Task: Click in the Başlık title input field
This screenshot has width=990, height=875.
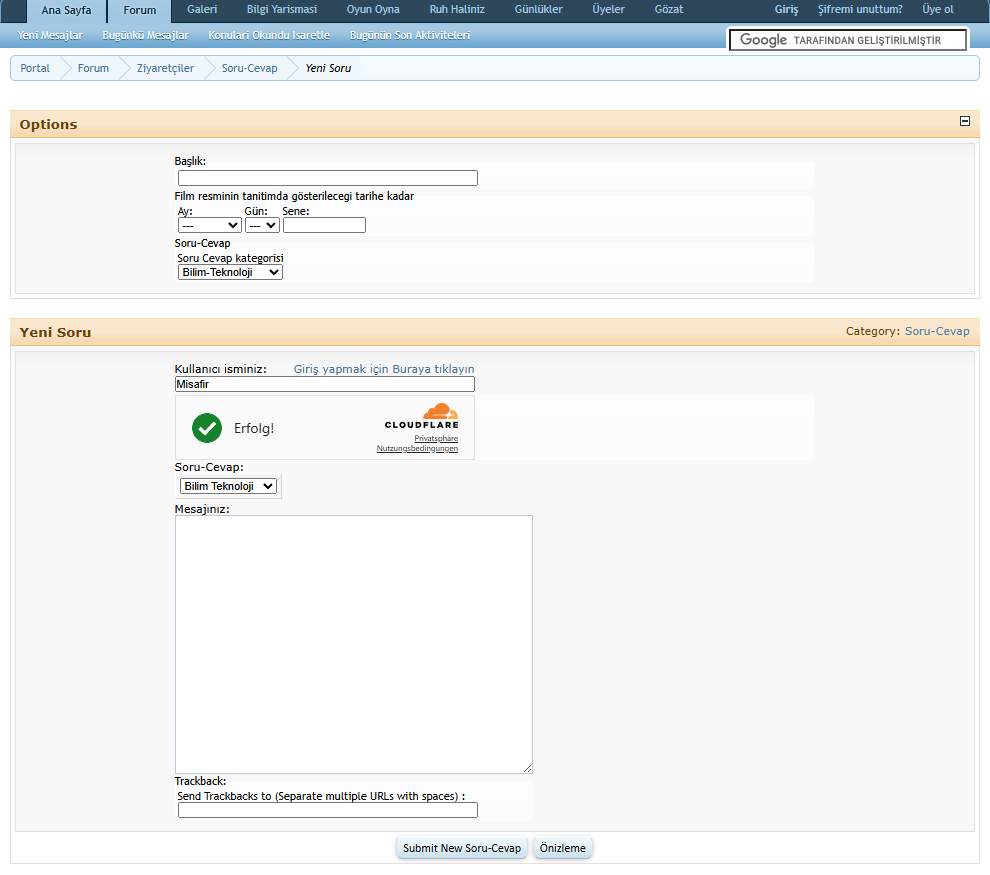Action: coord(327,178)
